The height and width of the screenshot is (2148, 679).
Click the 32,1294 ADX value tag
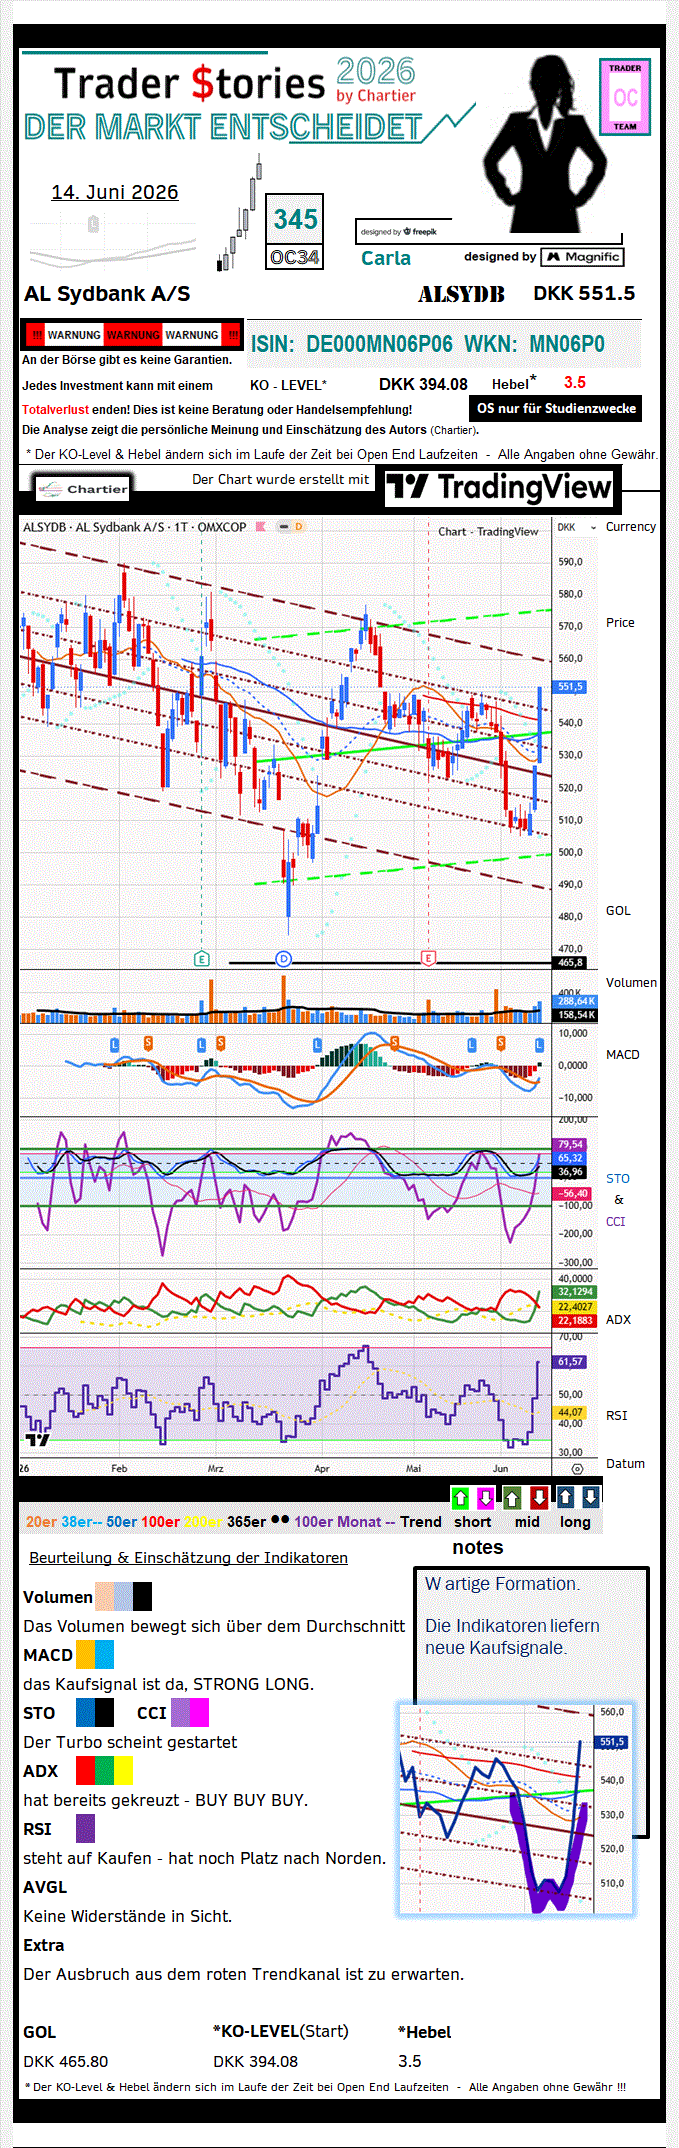pyautogui.click(x=575, y=1292)
